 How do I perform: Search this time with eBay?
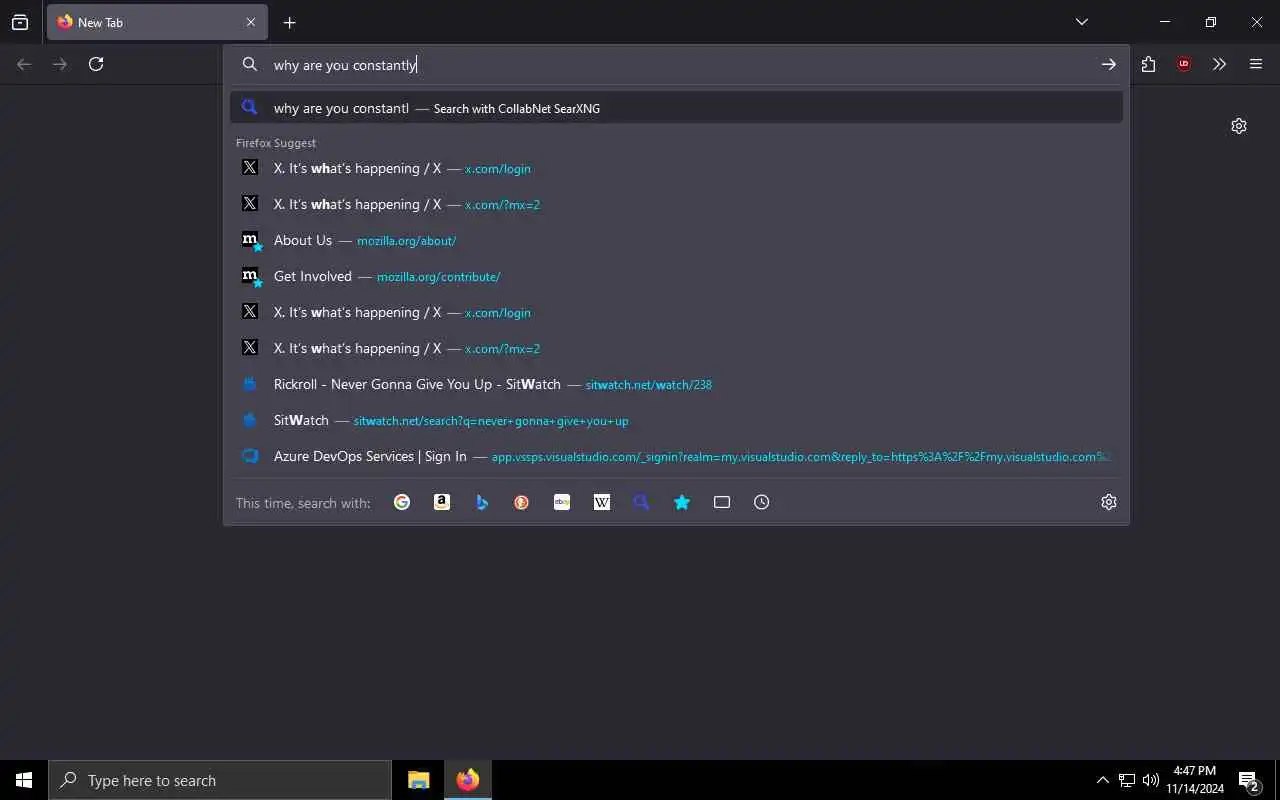(x=562, y=502)
